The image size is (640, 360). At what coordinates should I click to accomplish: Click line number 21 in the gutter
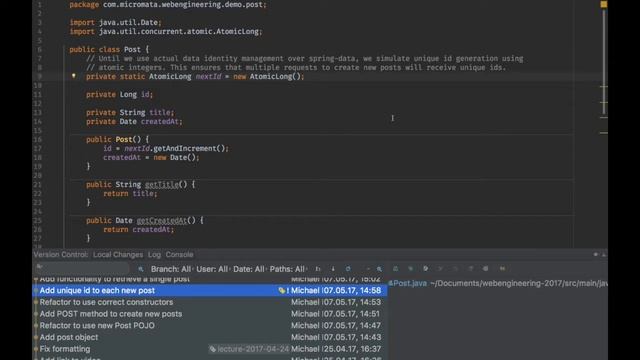(x=38, y=184)
